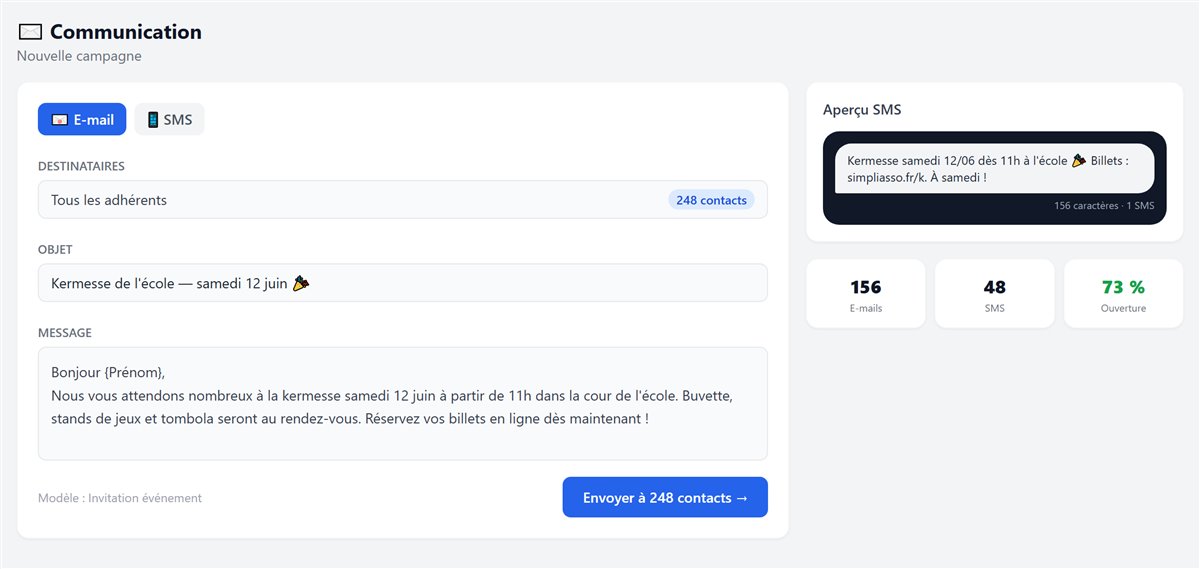Click the 248 contacts badge
Screen dimensions: 1200x569
click(711, 200)
